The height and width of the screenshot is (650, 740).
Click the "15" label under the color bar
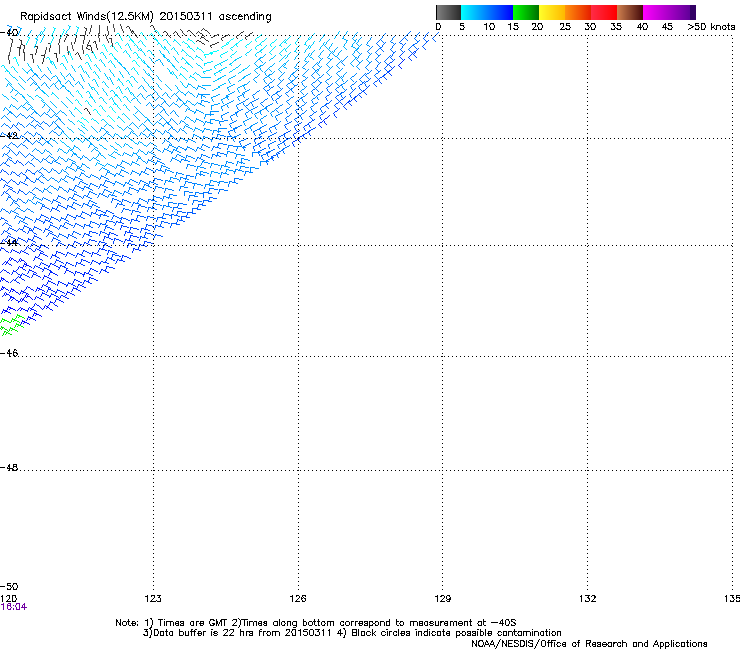pyautogui.click(x=513, y=27)
